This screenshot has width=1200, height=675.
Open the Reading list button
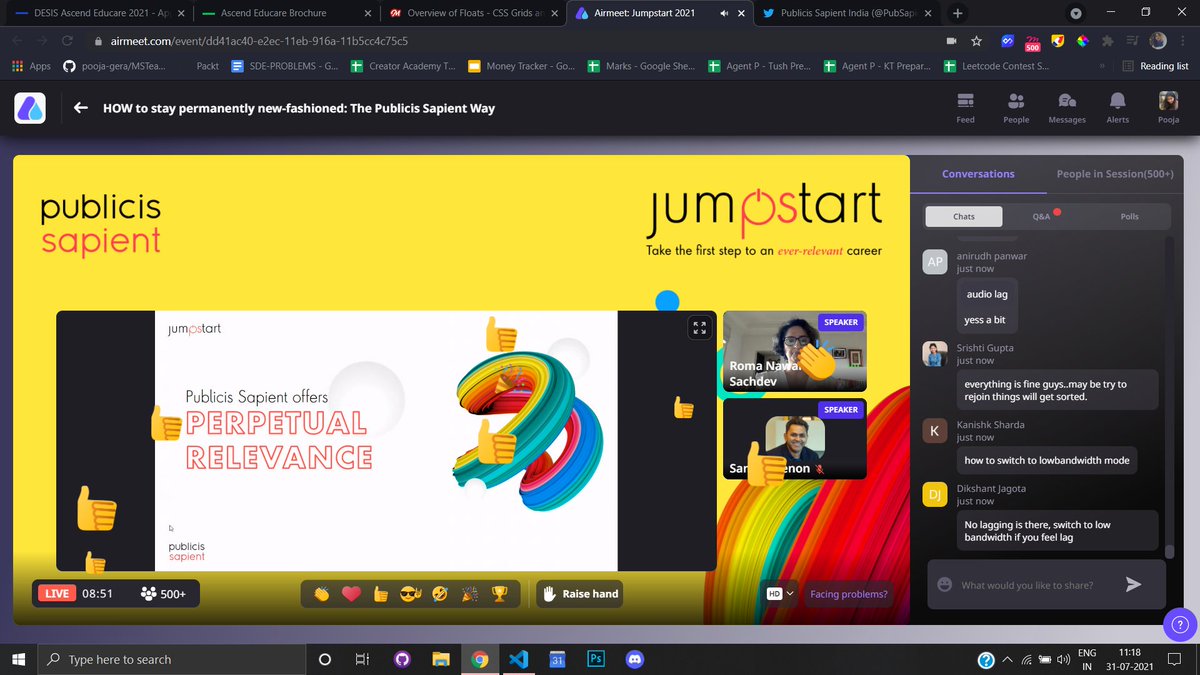click(x=1155, y=66)
